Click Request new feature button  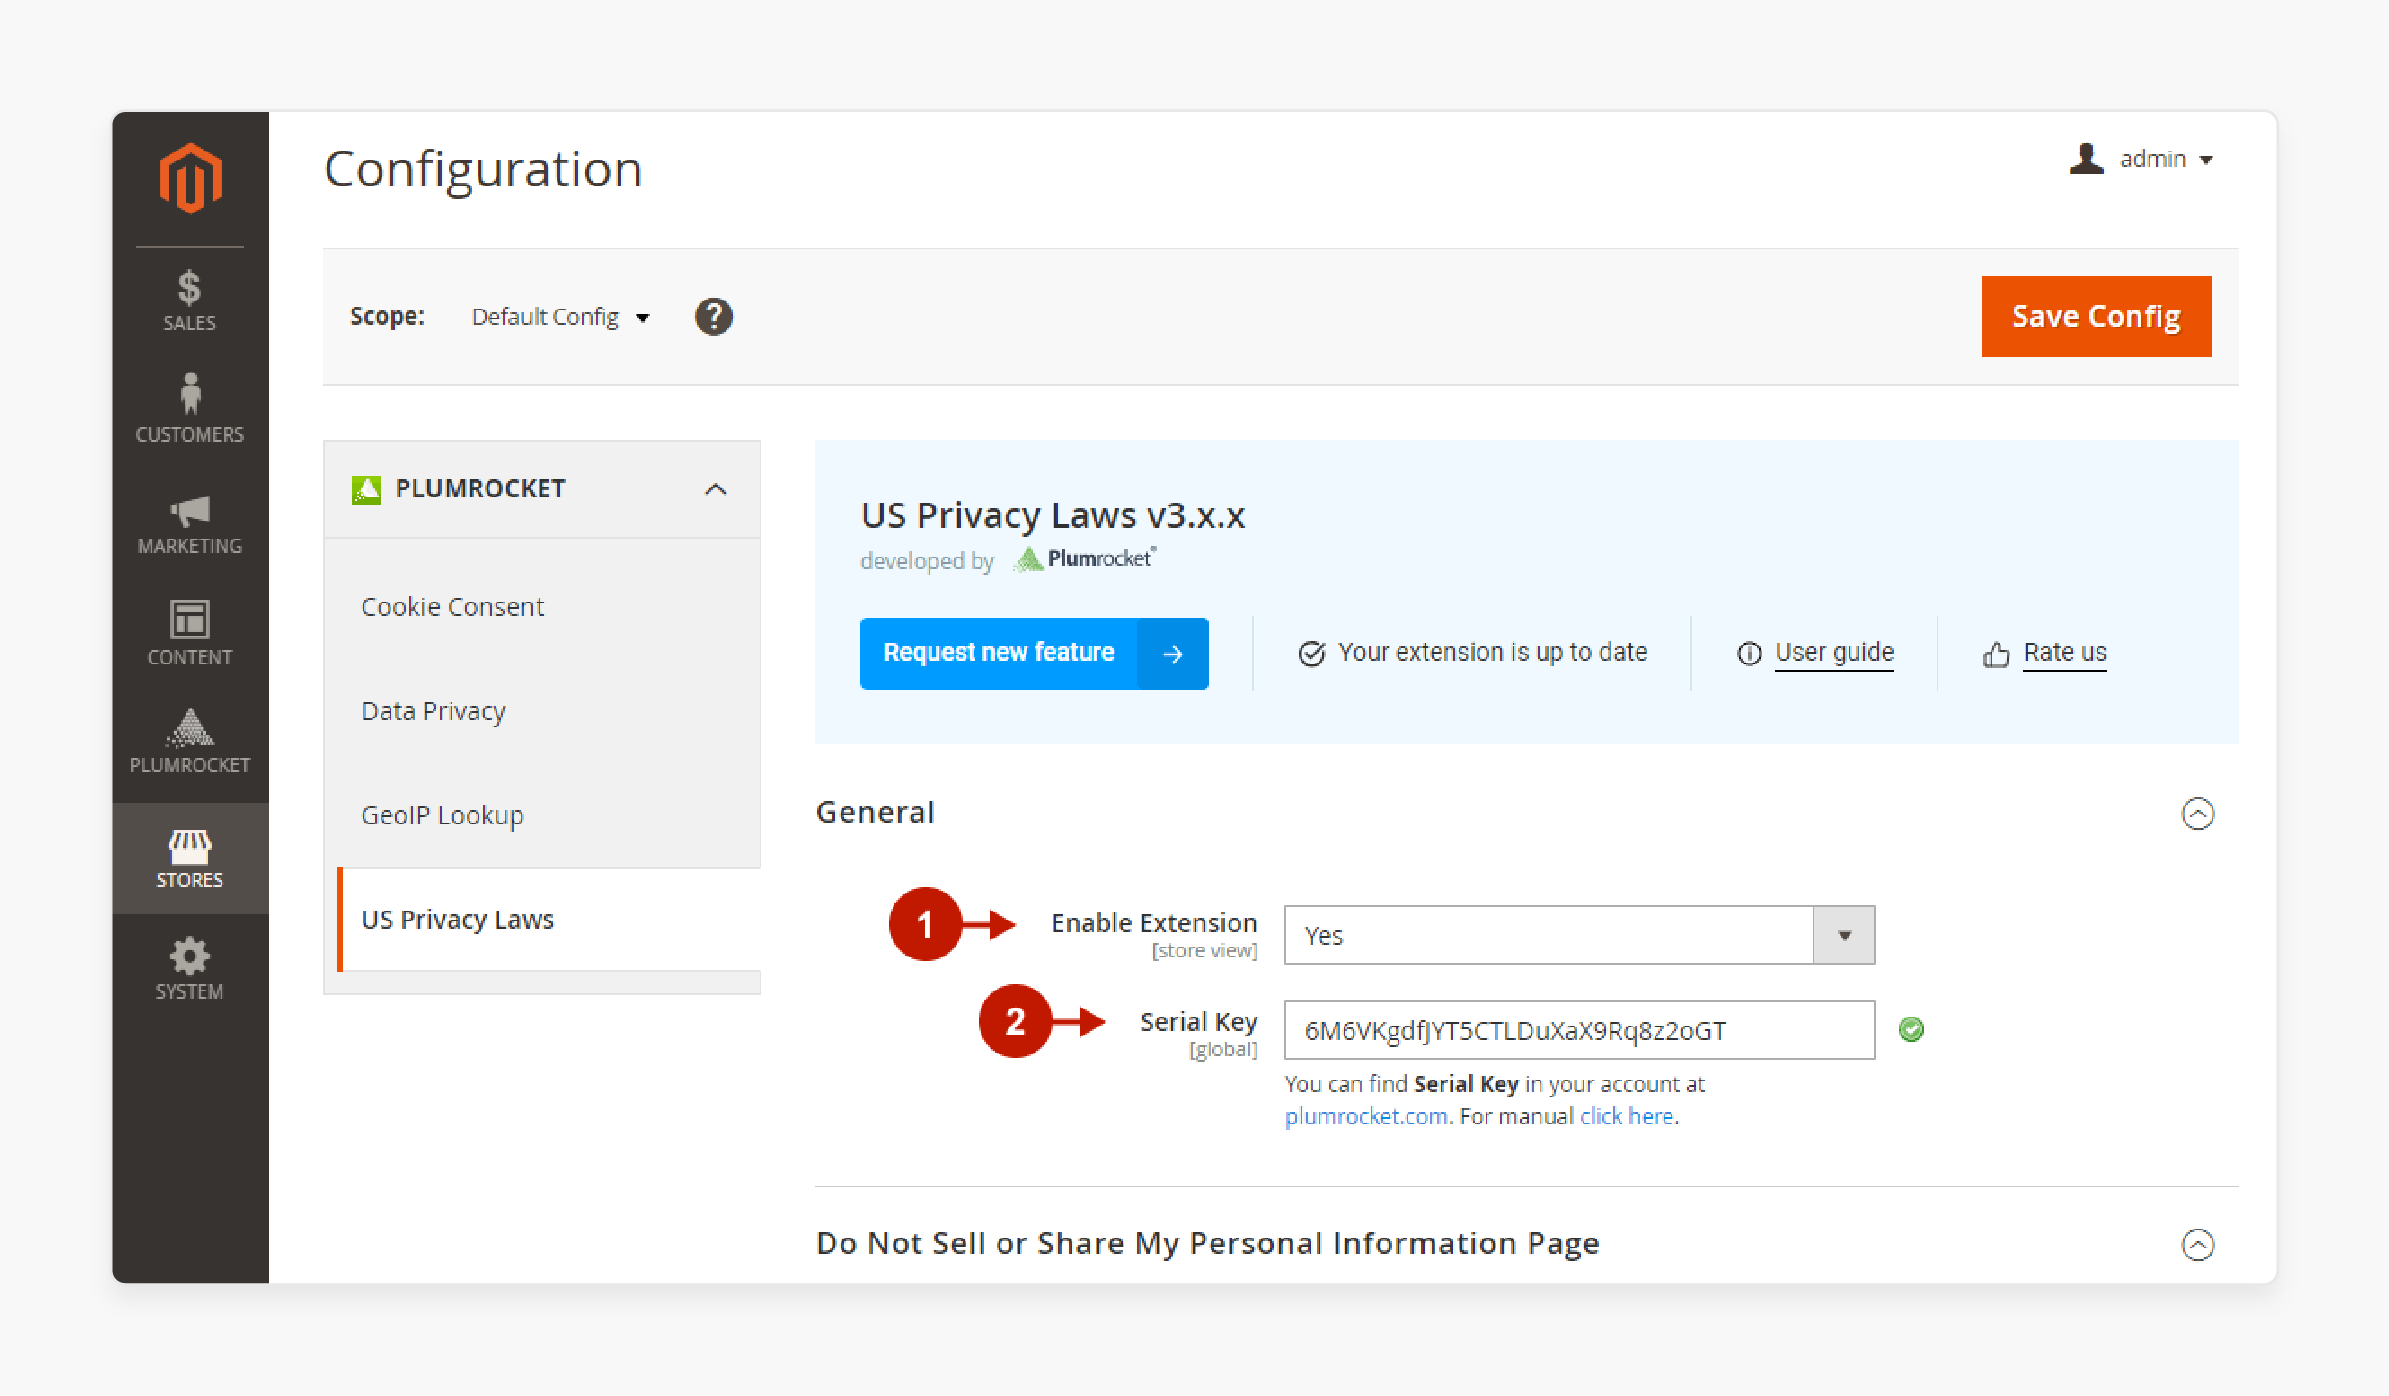[1034, 654]
